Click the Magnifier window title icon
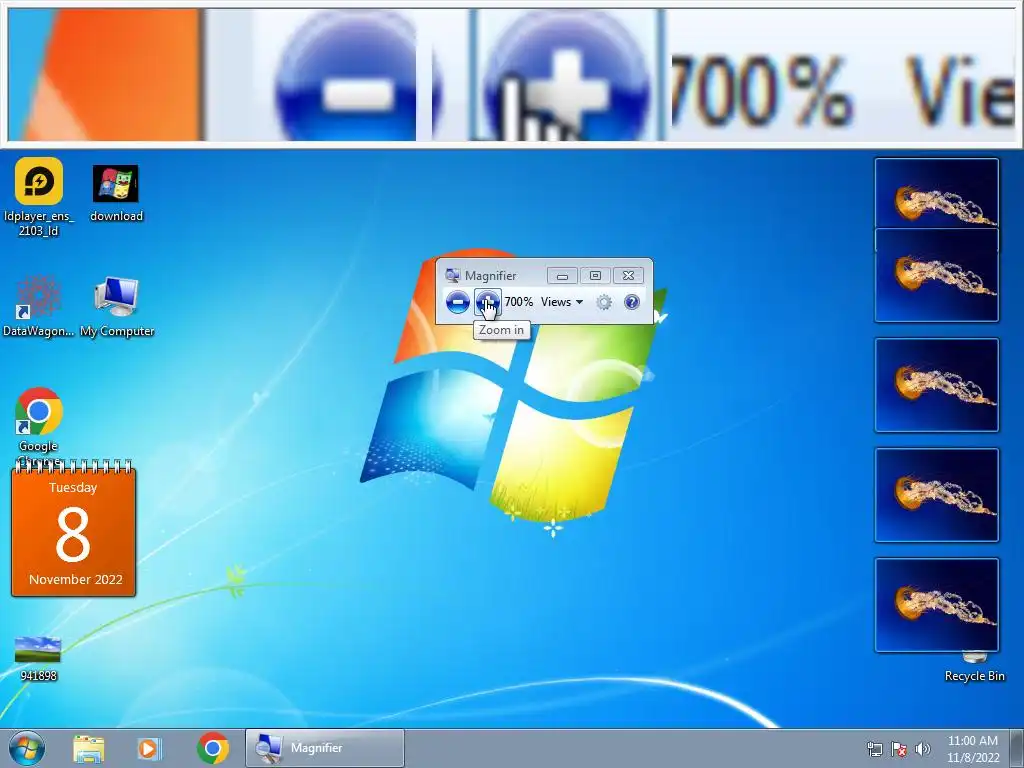The height and width of the screenshot is (768, 1024). (x=452, y=276)
